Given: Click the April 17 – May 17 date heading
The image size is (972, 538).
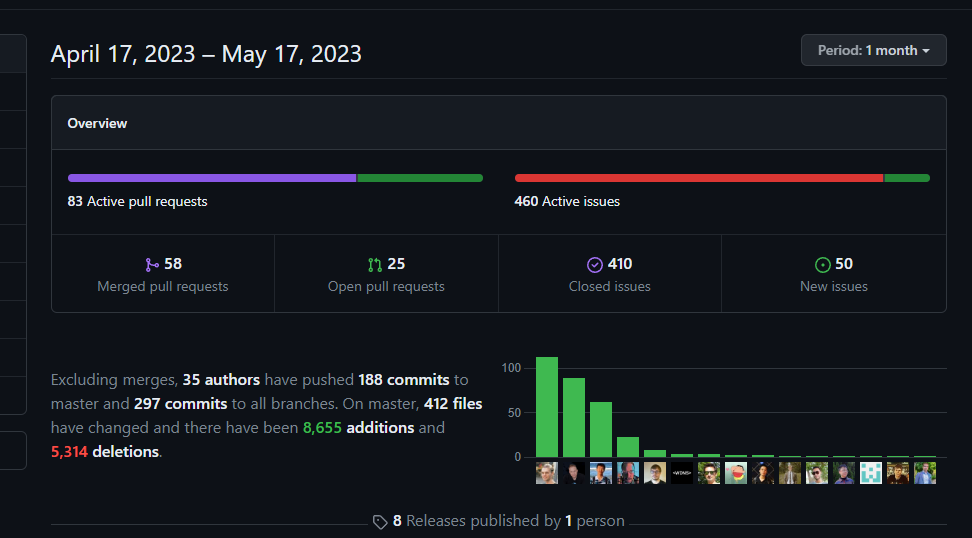Looking at the screenshot, I should [206, 54].
